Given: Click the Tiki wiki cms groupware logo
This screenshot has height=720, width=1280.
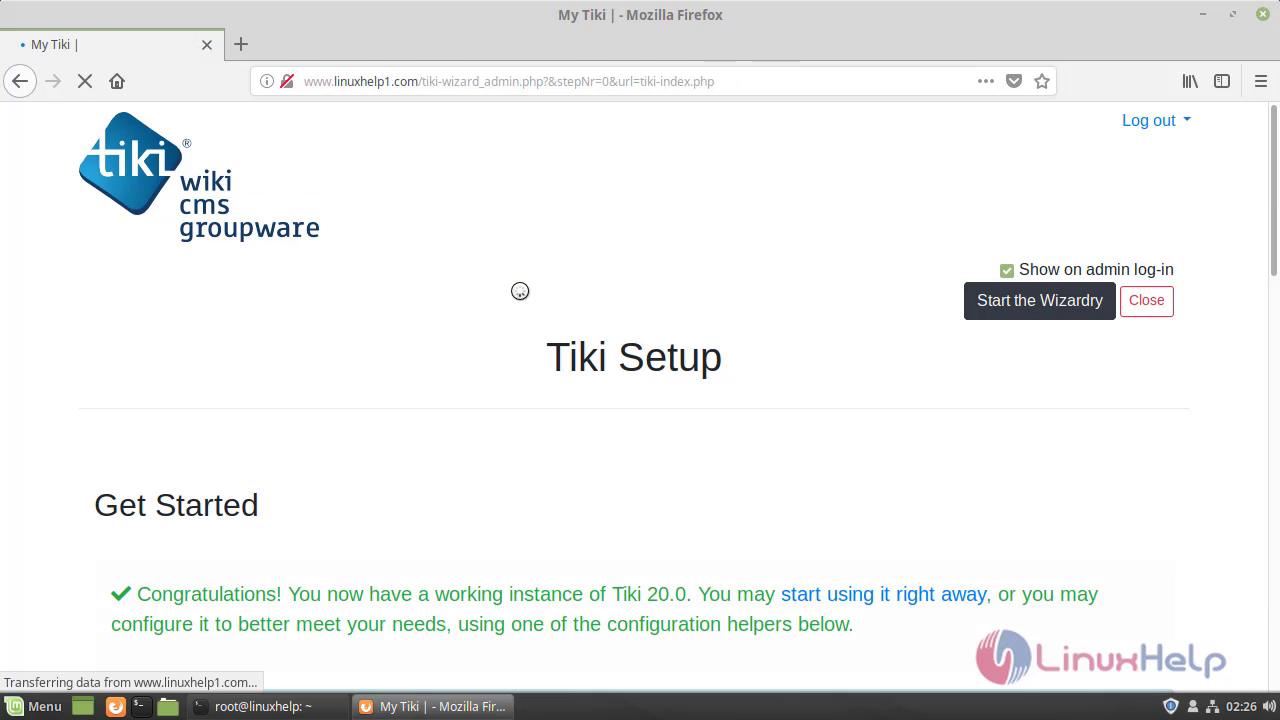Looking at the screenshot, I should [199, 176].
